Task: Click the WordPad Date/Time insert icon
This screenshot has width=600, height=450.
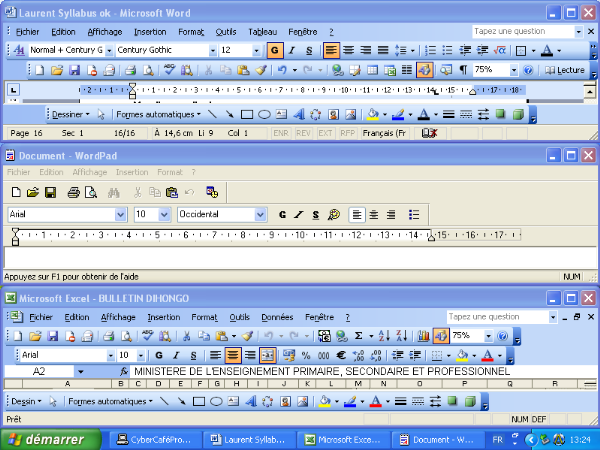Action: [x=212, y=192]
